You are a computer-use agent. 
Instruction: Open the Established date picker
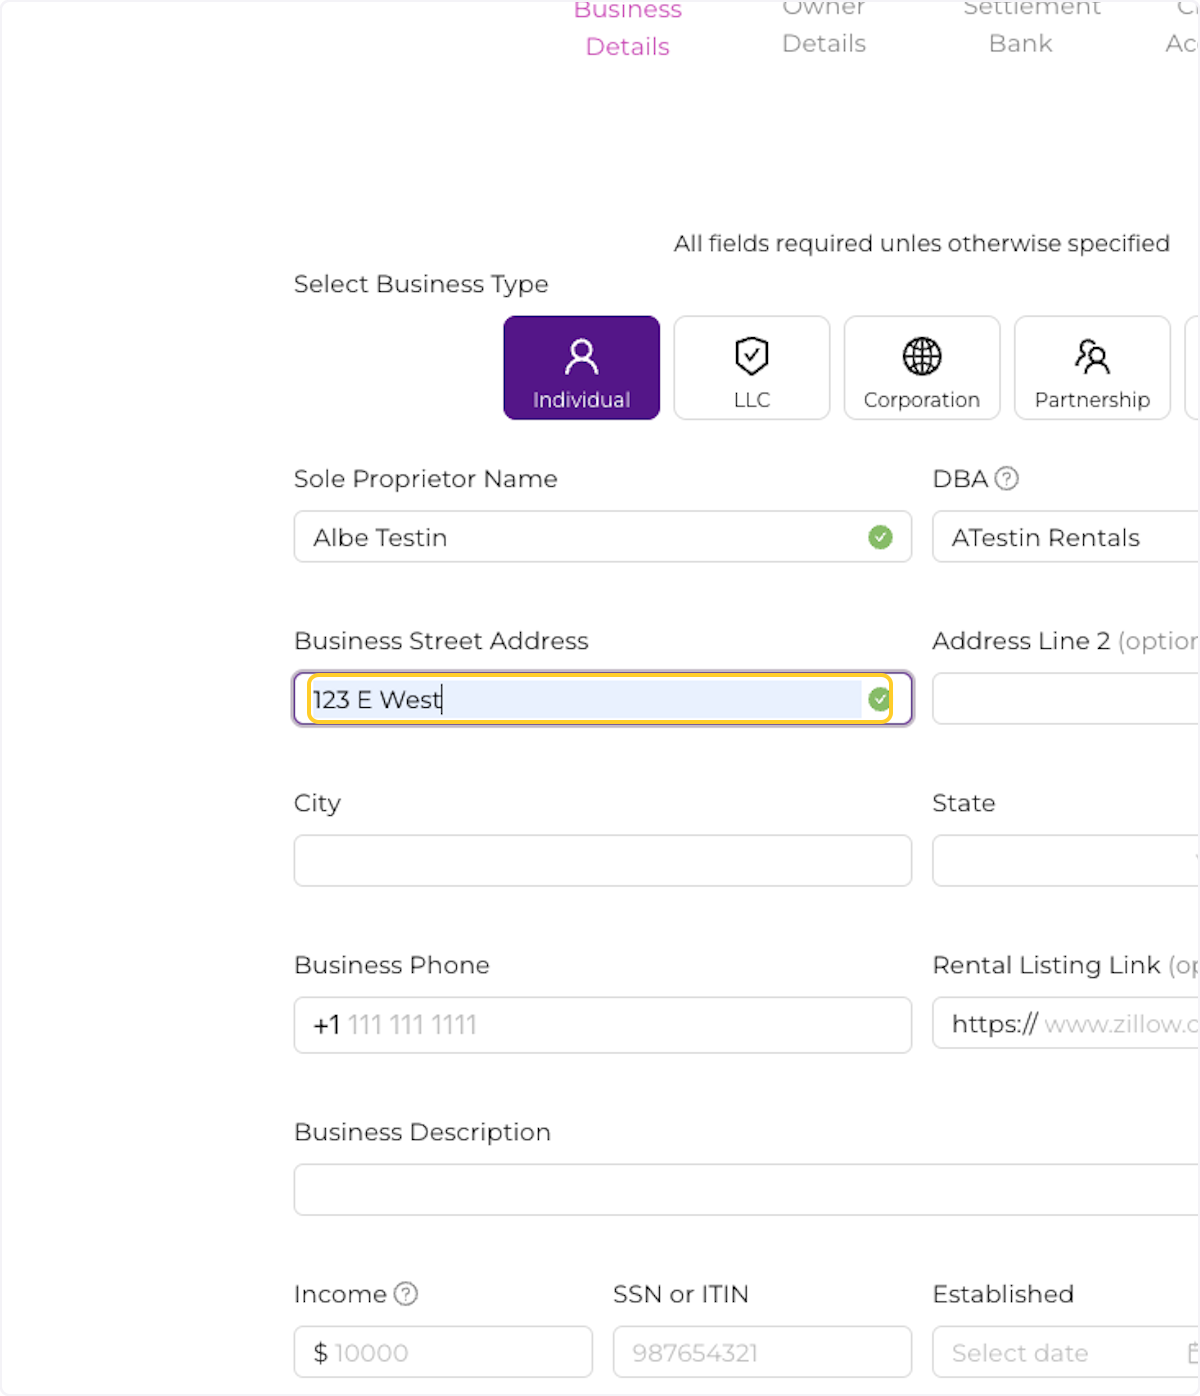coord(1066,1353)
